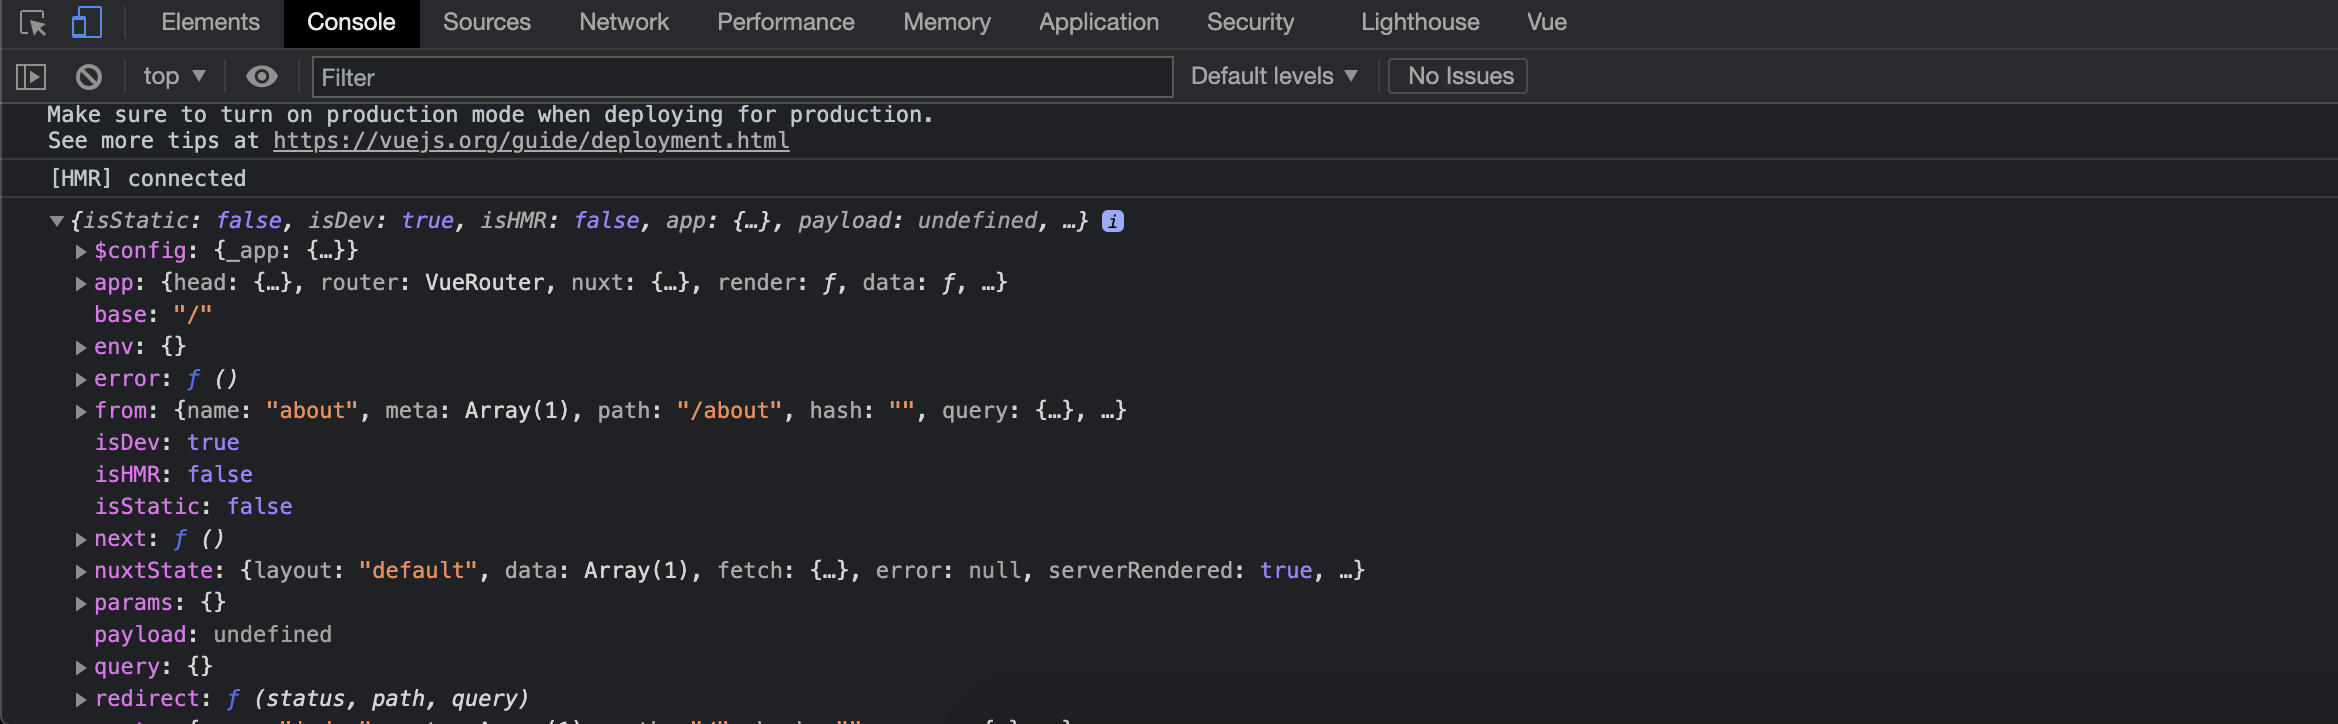The width and height of the screenshot is (2338, 724).
Task: Open the Application tab
Action: point(1099,22)
